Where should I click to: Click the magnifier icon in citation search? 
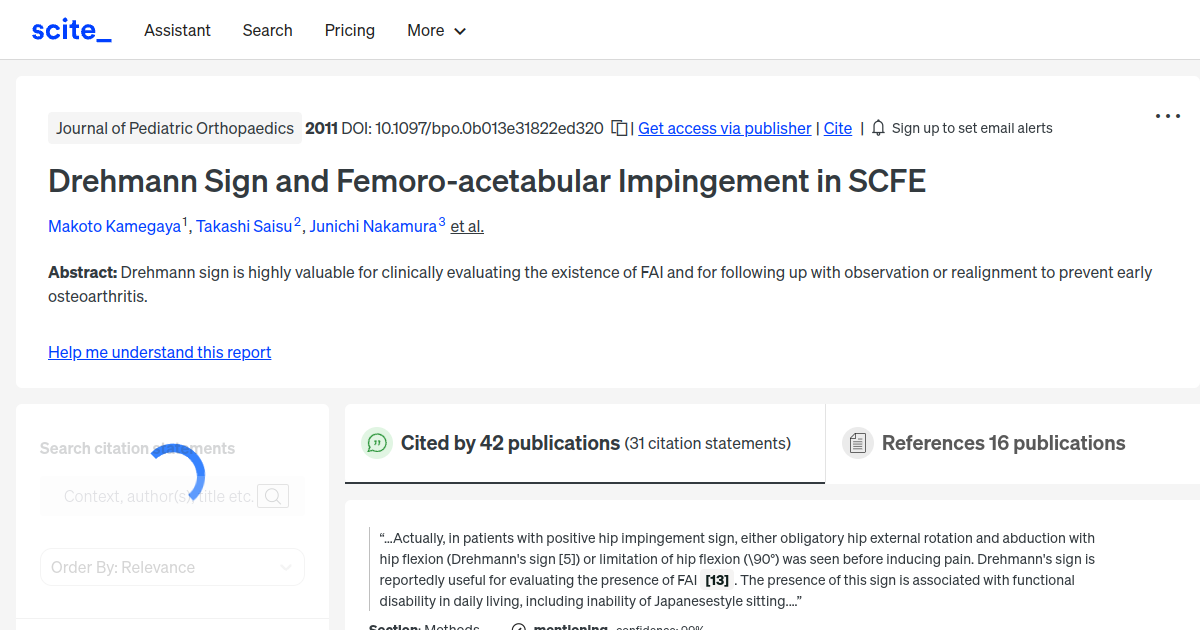click(x=273, y=495)
